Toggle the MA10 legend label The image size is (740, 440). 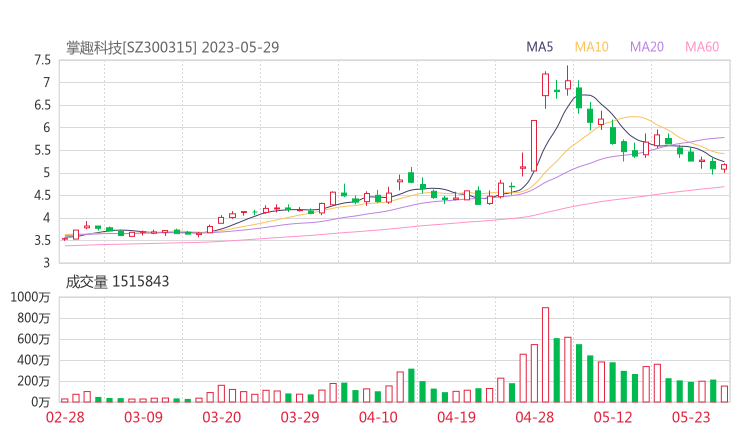[591, 47]
